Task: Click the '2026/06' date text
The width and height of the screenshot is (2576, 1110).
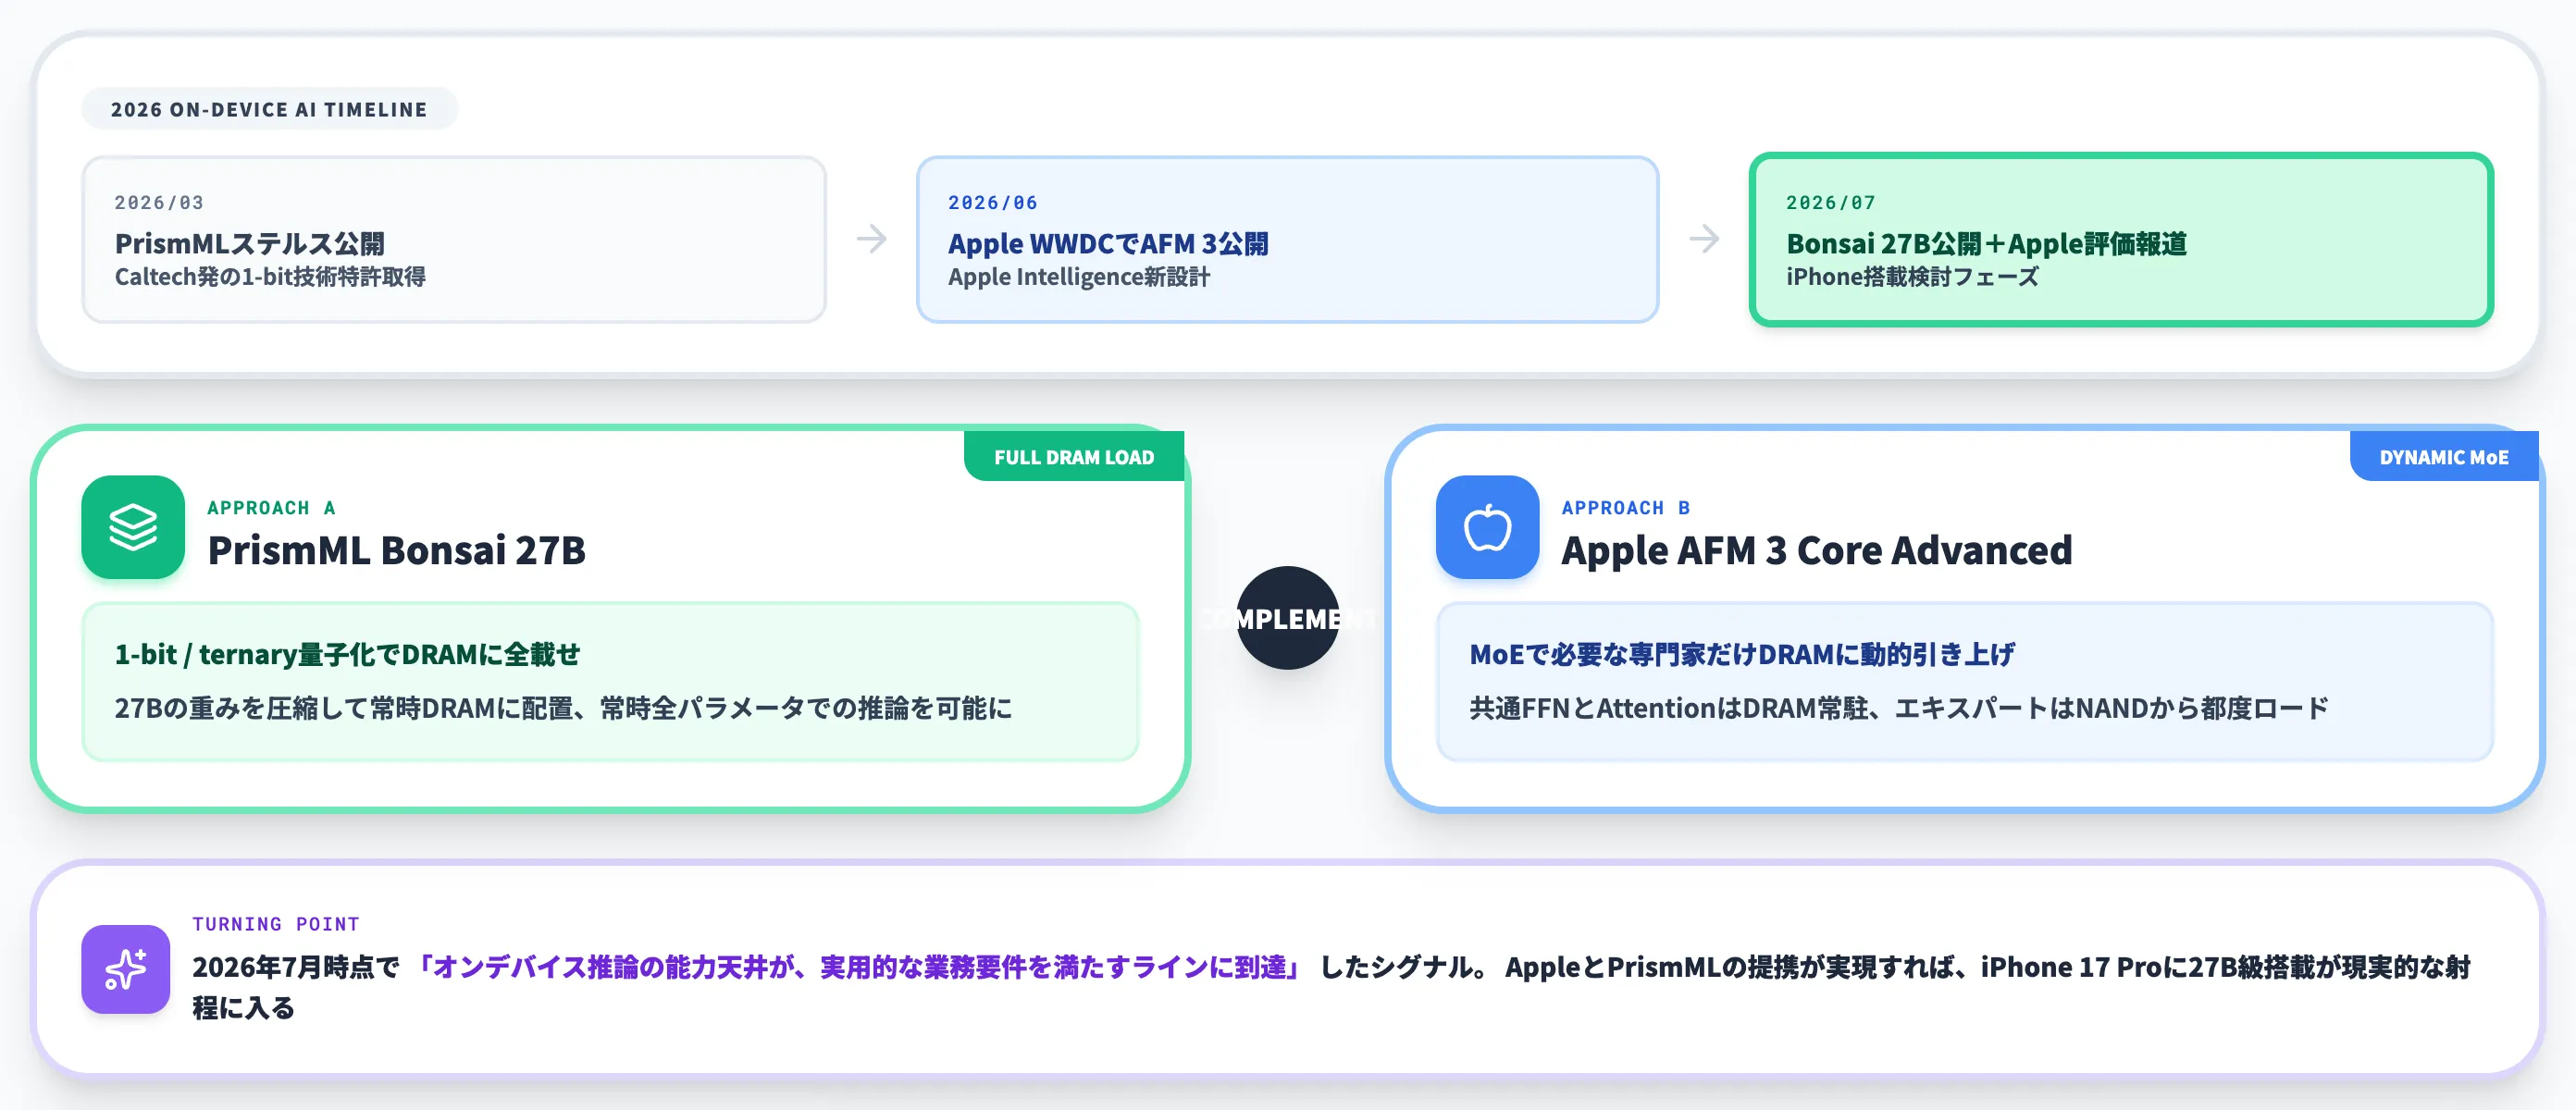Action: (x=993, y=202)
